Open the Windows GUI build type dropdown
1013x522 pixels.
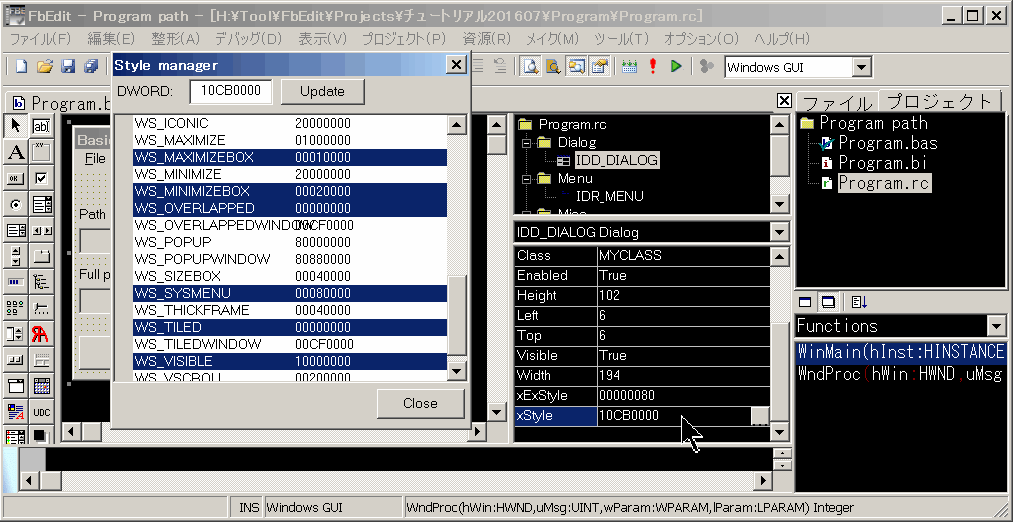(861, 67)
